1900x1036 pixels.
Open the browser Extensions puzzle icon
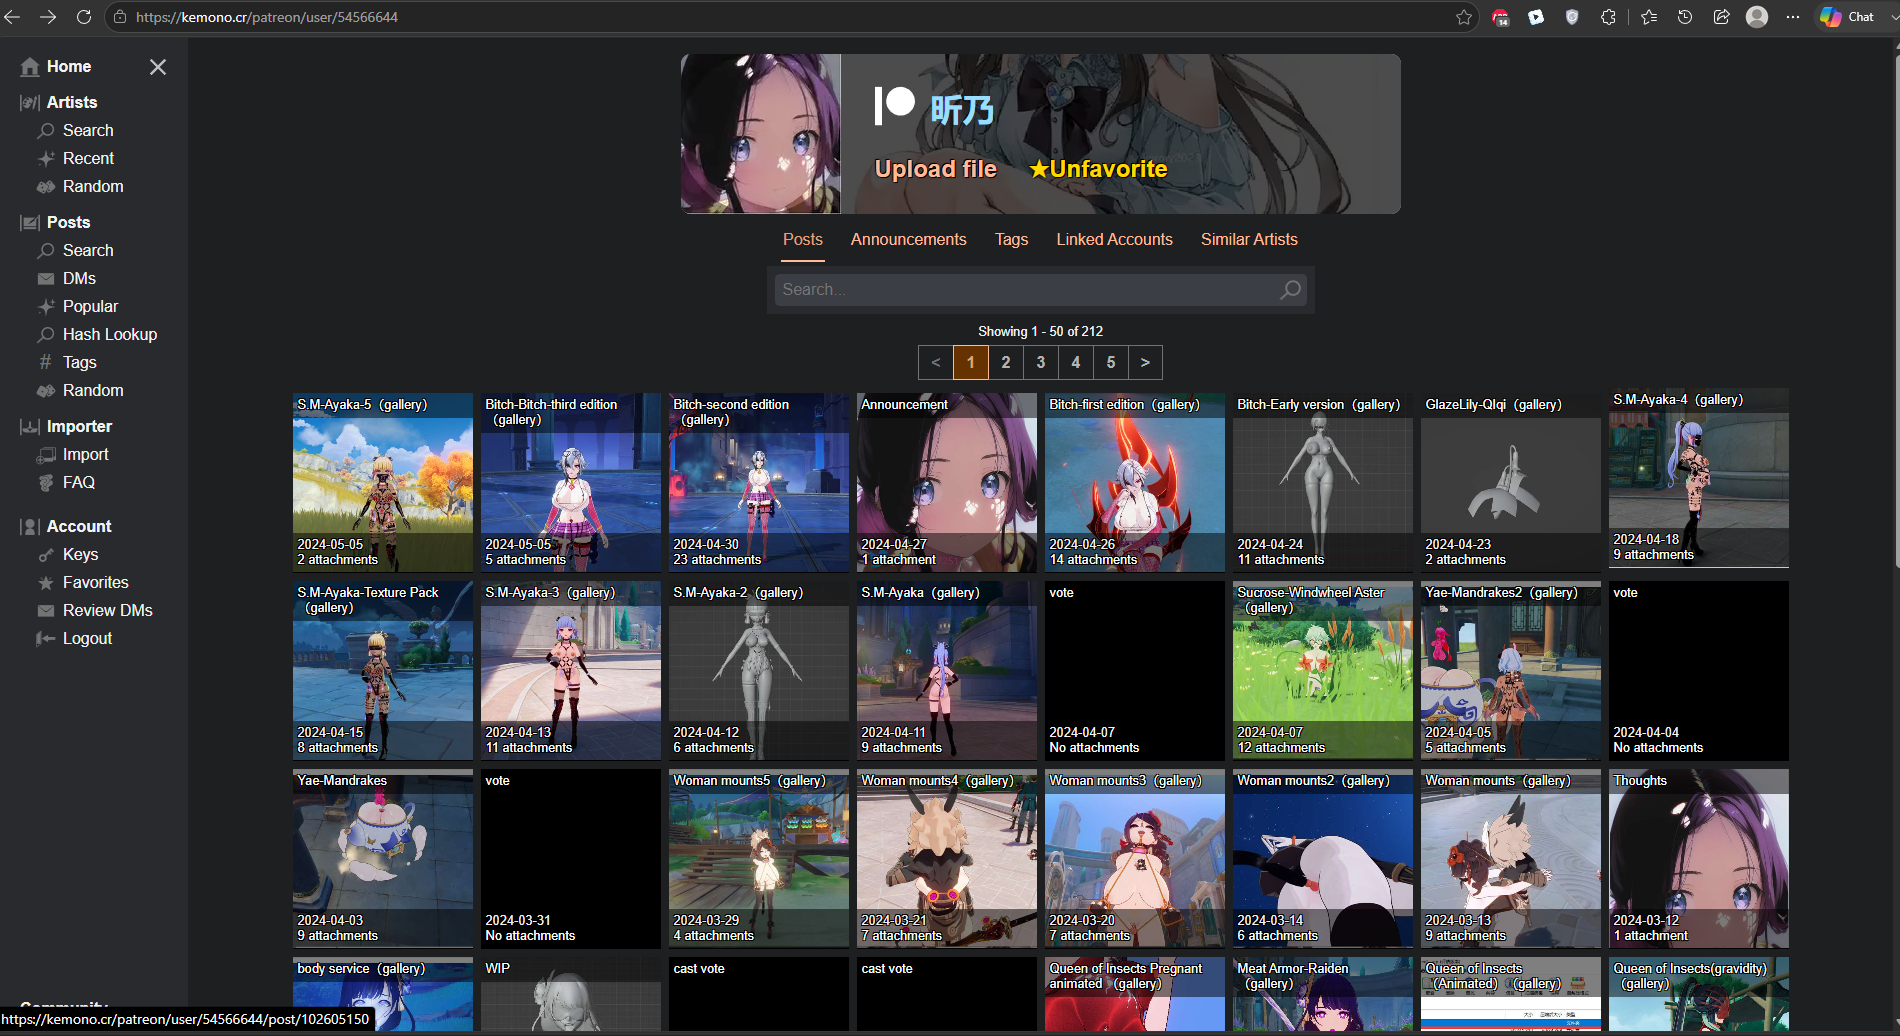point(1608,17)
